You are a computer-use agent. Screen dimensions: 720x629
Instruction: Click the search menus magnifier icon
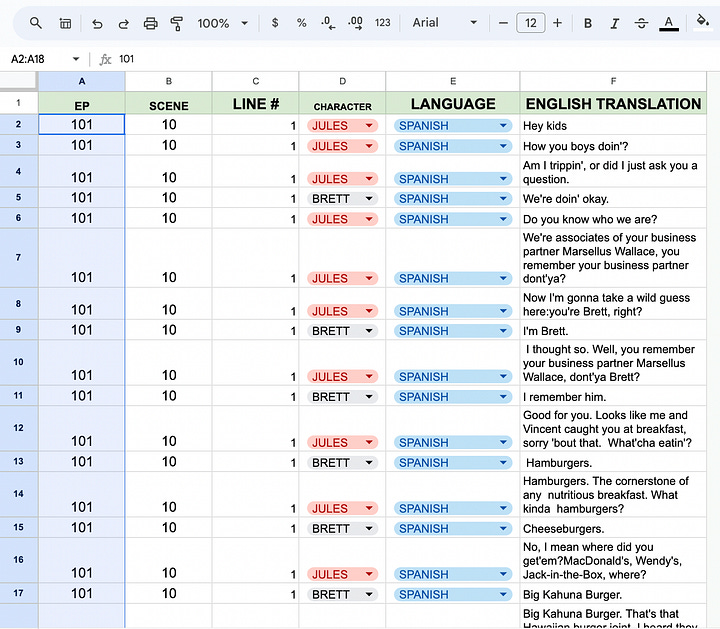36,23
